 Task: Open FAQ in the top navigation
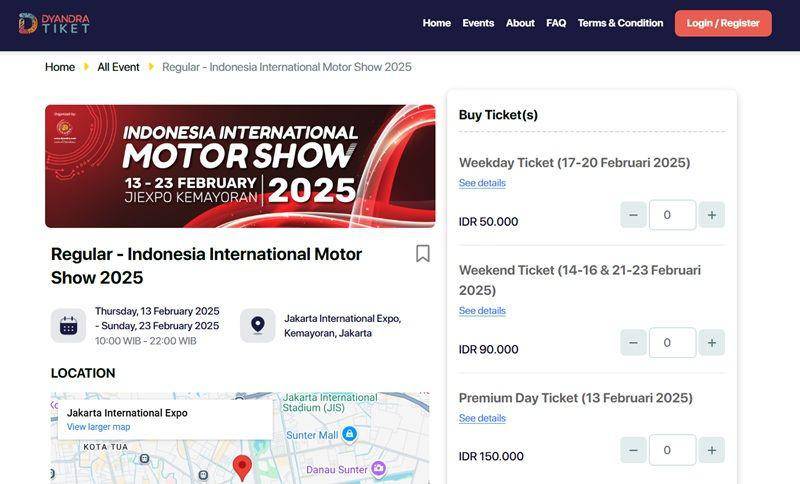[x=556, y=23]
